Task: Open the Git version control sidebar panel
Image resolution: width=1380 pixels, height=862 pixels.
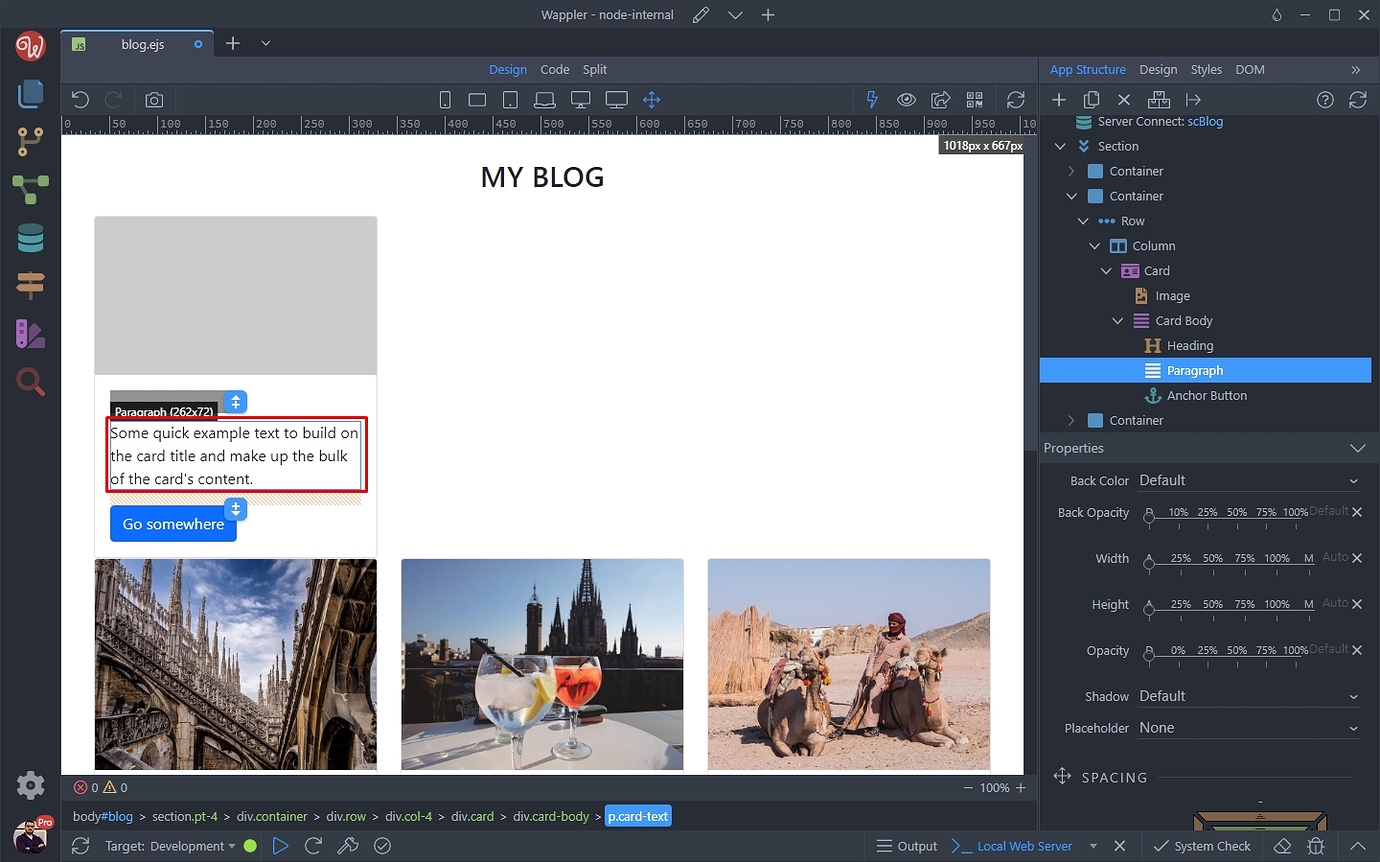Action: (x=30, y=141)
